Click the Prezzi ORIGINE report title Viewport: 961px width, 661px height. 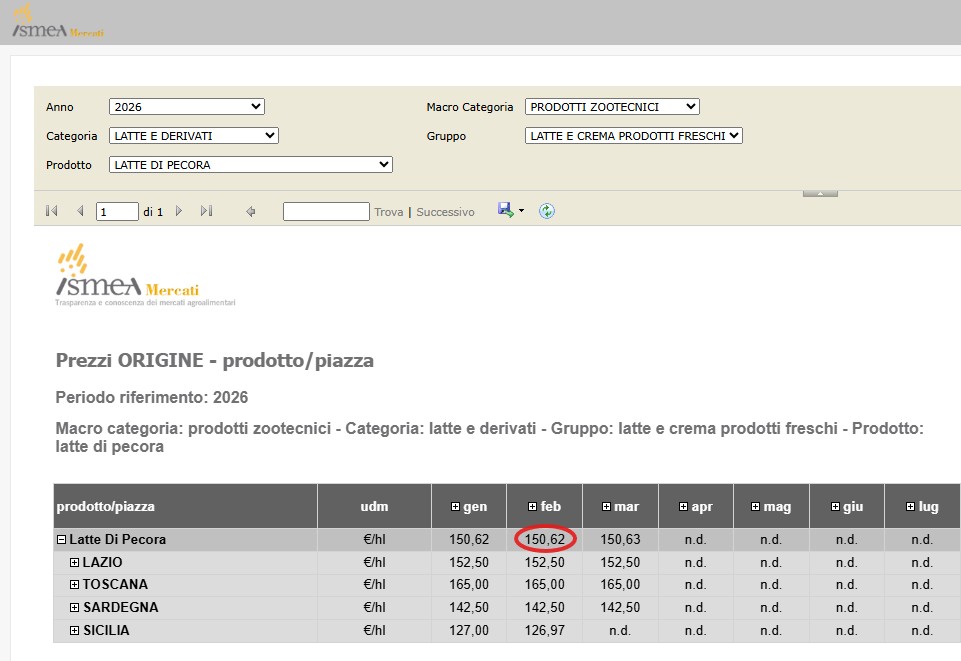[215, 360]
